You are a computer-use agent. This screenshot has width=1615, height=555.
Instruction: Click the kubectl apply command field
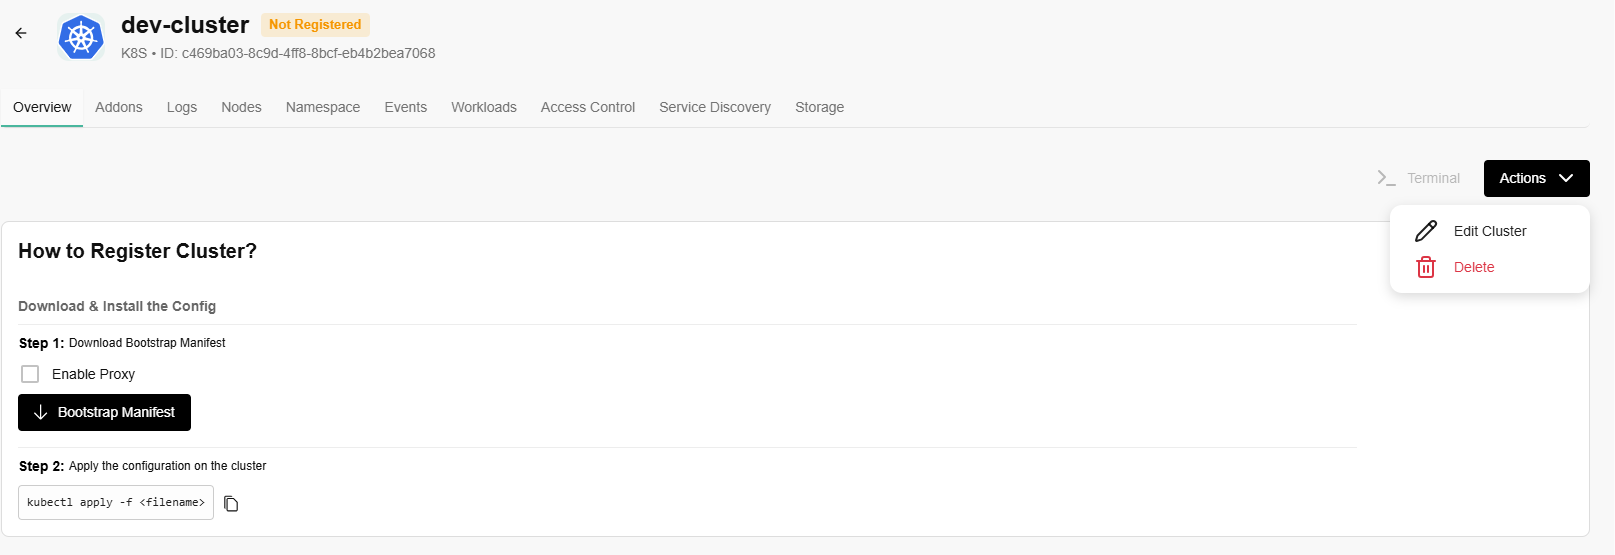click(116, 503)
